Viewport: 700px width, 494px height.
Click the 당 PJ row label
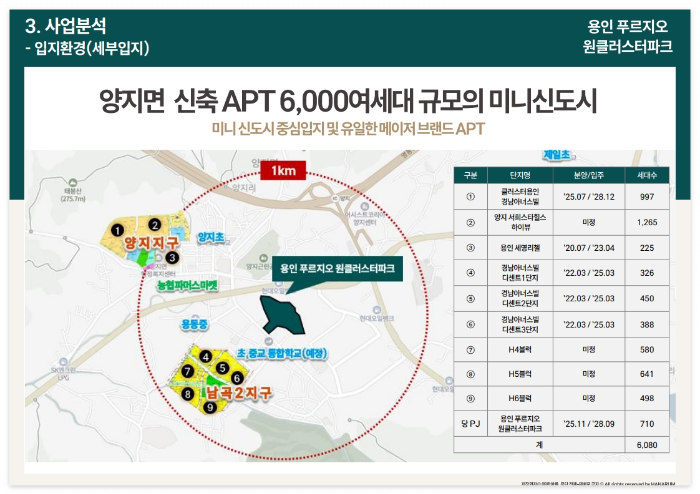click(471, 424)
